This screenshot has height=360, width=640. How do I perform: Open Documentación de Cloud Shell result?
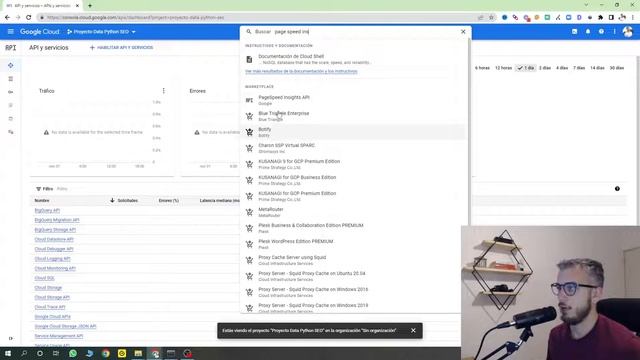point(354,59)
